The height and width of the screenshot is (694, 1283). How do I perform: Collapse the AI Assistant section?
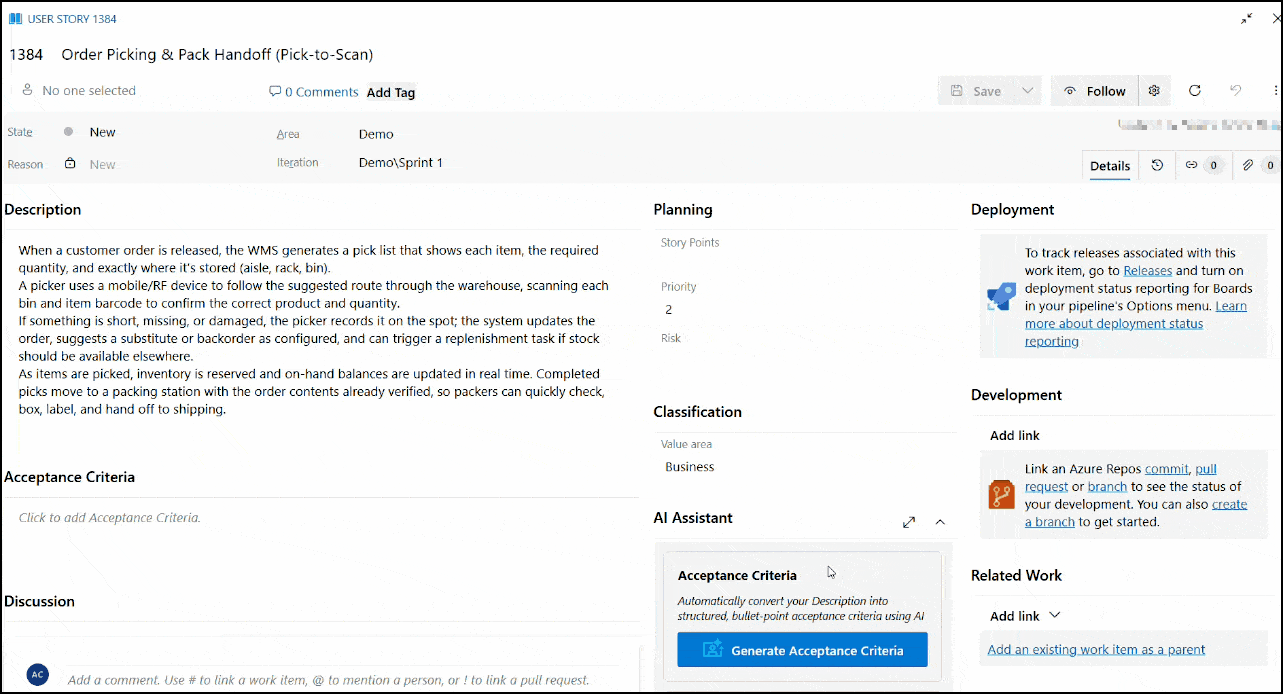940,522
